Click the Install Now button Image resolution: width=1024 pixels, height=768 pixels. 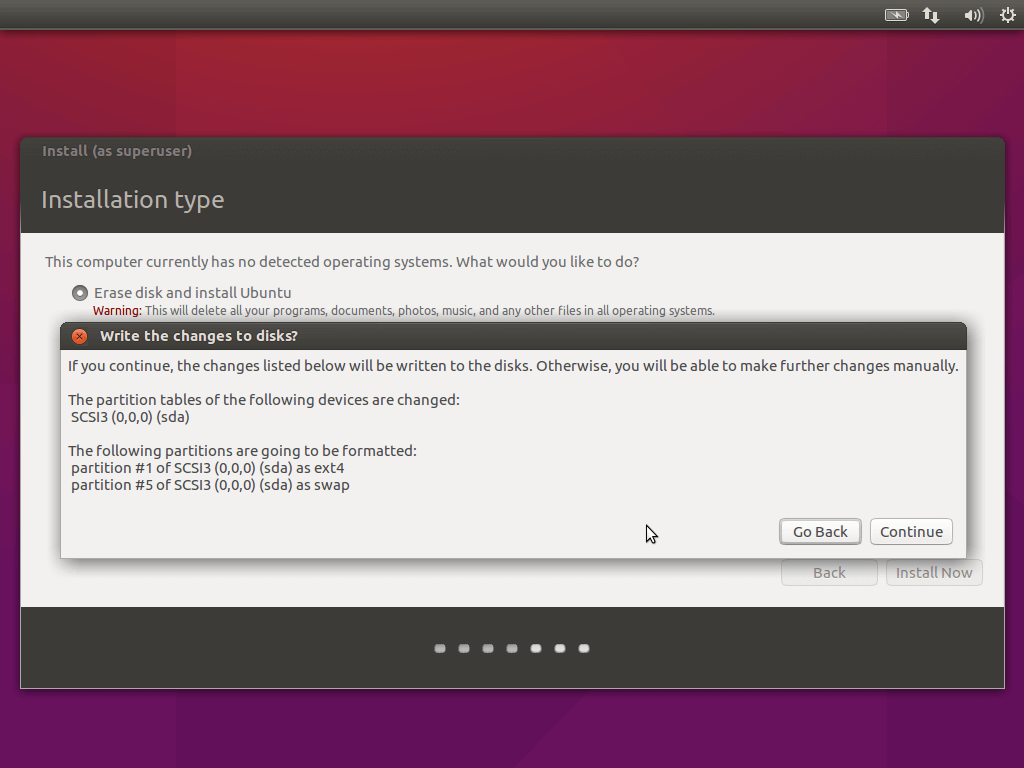[934, 573]
